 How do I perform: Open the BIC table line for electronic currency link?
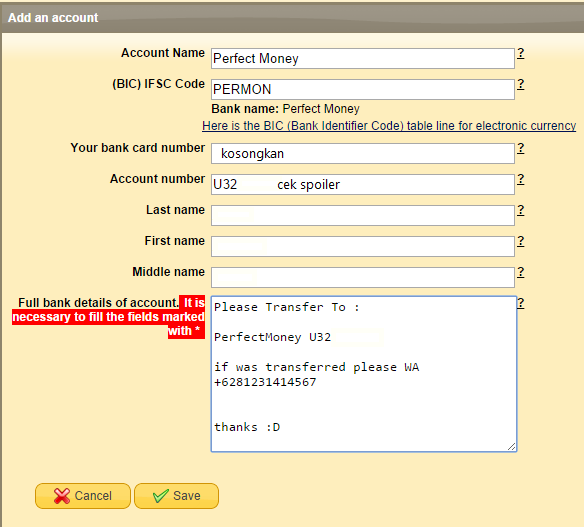(x=389, y=126)
